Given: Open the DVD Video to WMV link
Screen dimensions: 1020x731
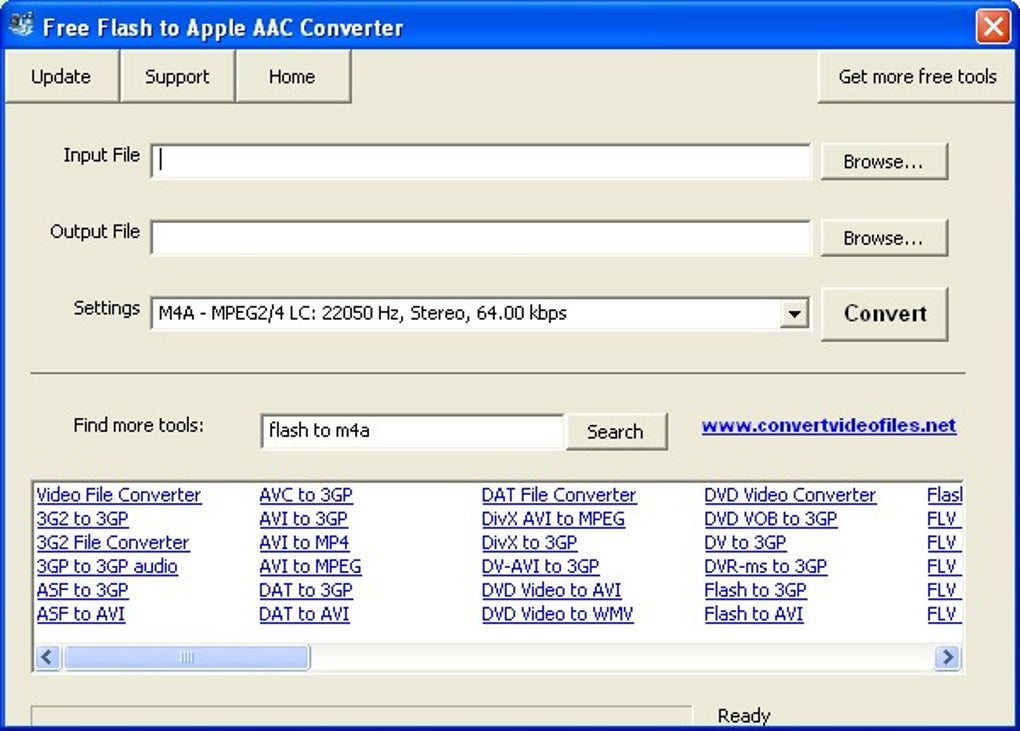Looking at the screenshot, I should 557,614.
